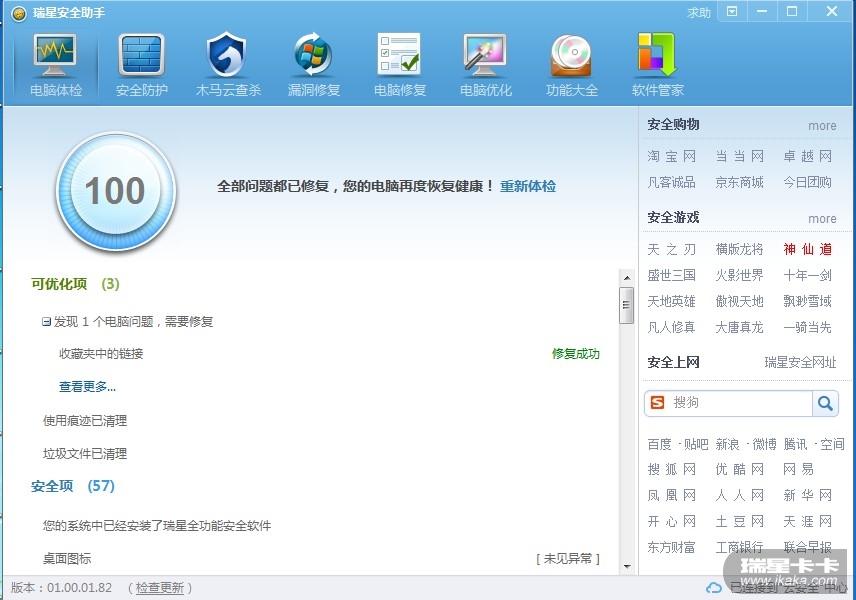Open 开心网 site link

(671, 522)
